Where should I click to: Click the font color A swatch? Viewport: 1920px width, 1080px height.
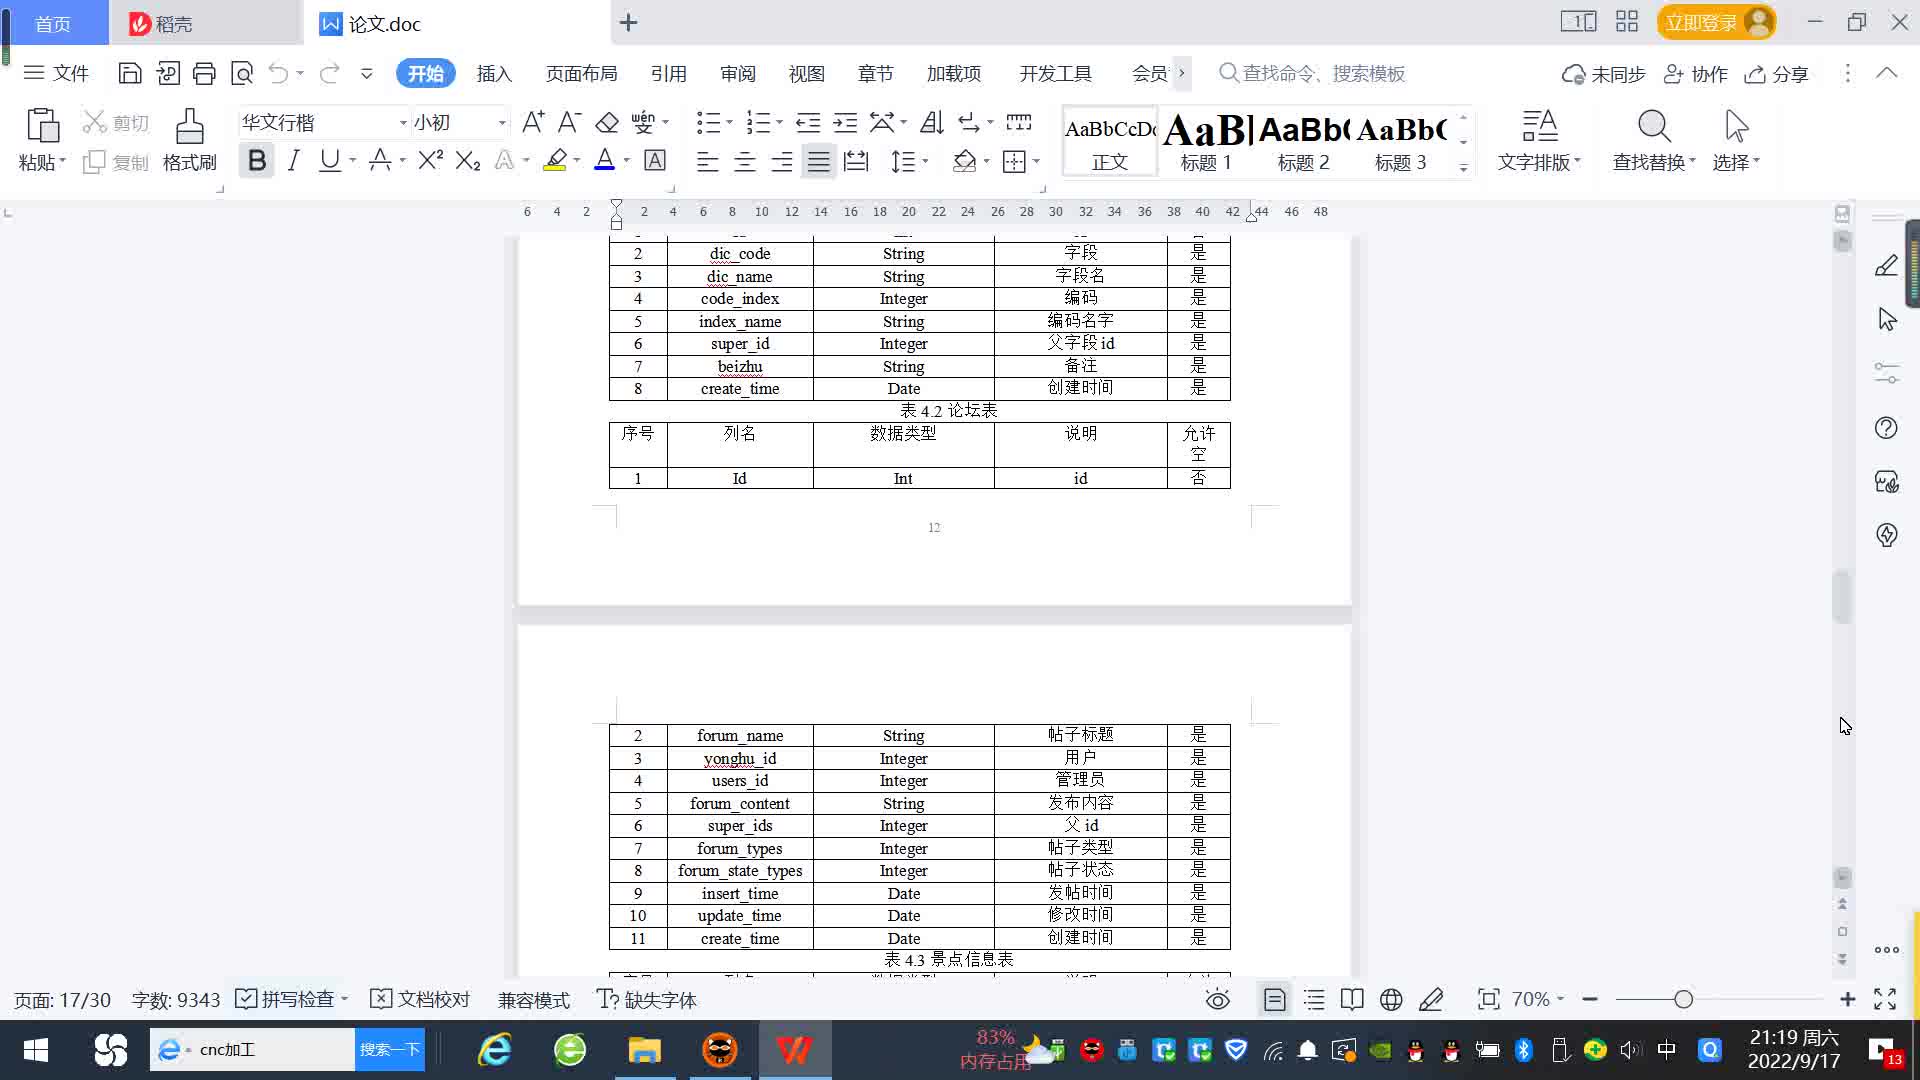(x=604, y=160)
